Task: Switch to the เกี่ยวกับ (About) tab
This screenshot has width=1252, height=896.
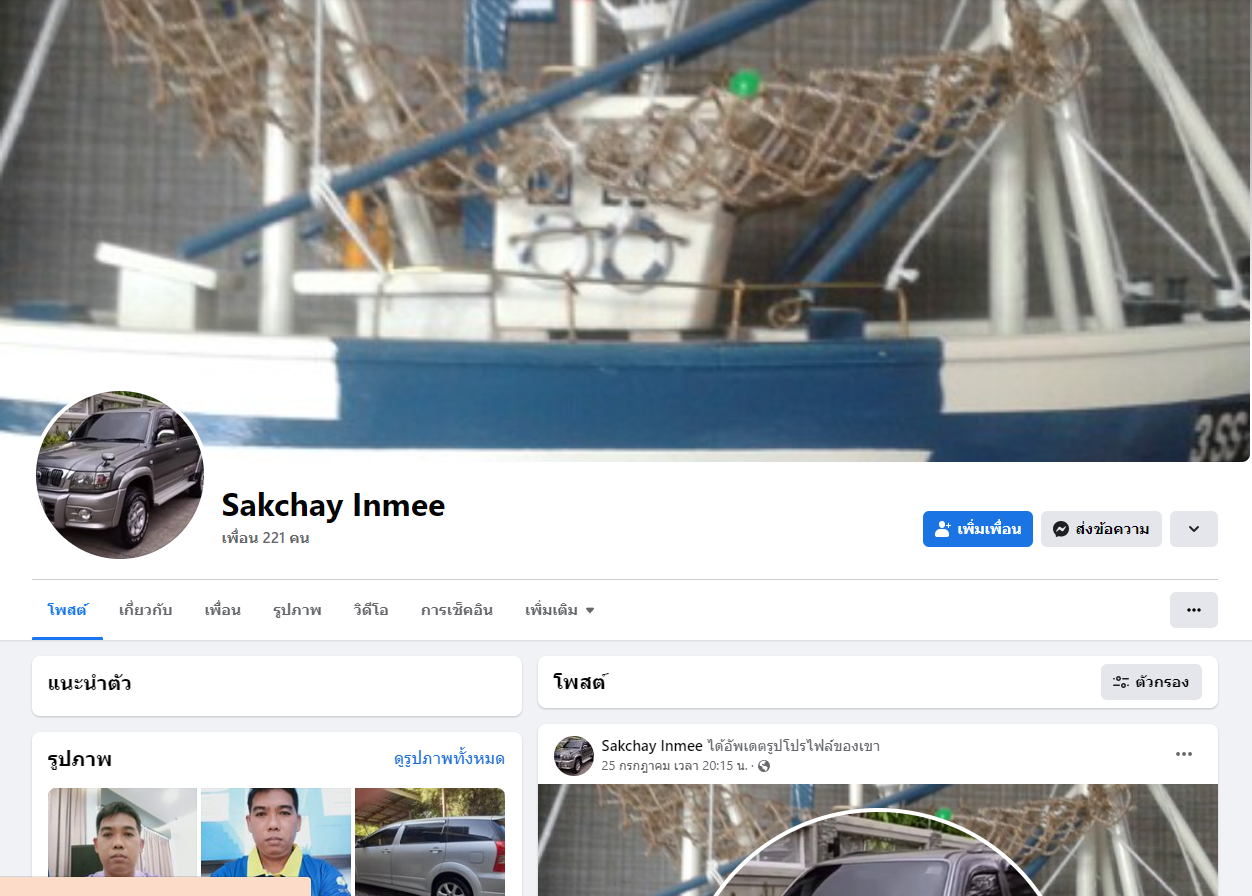Action: 145,610
